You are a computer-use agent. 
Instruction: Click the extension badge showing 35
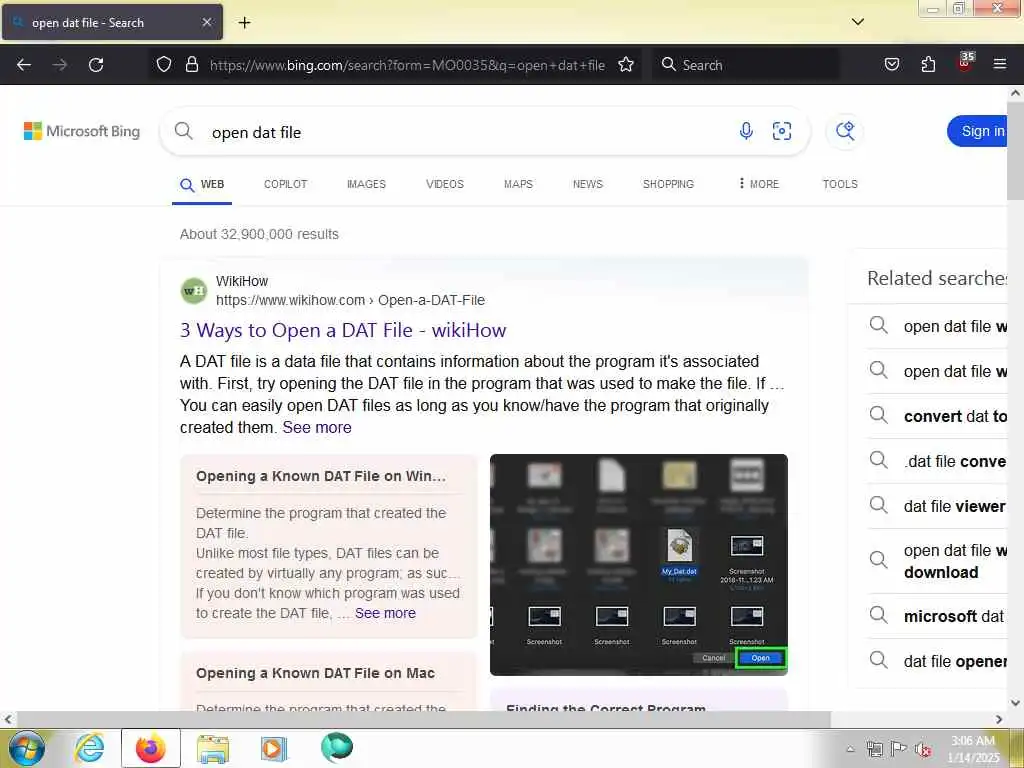(965, 62)
